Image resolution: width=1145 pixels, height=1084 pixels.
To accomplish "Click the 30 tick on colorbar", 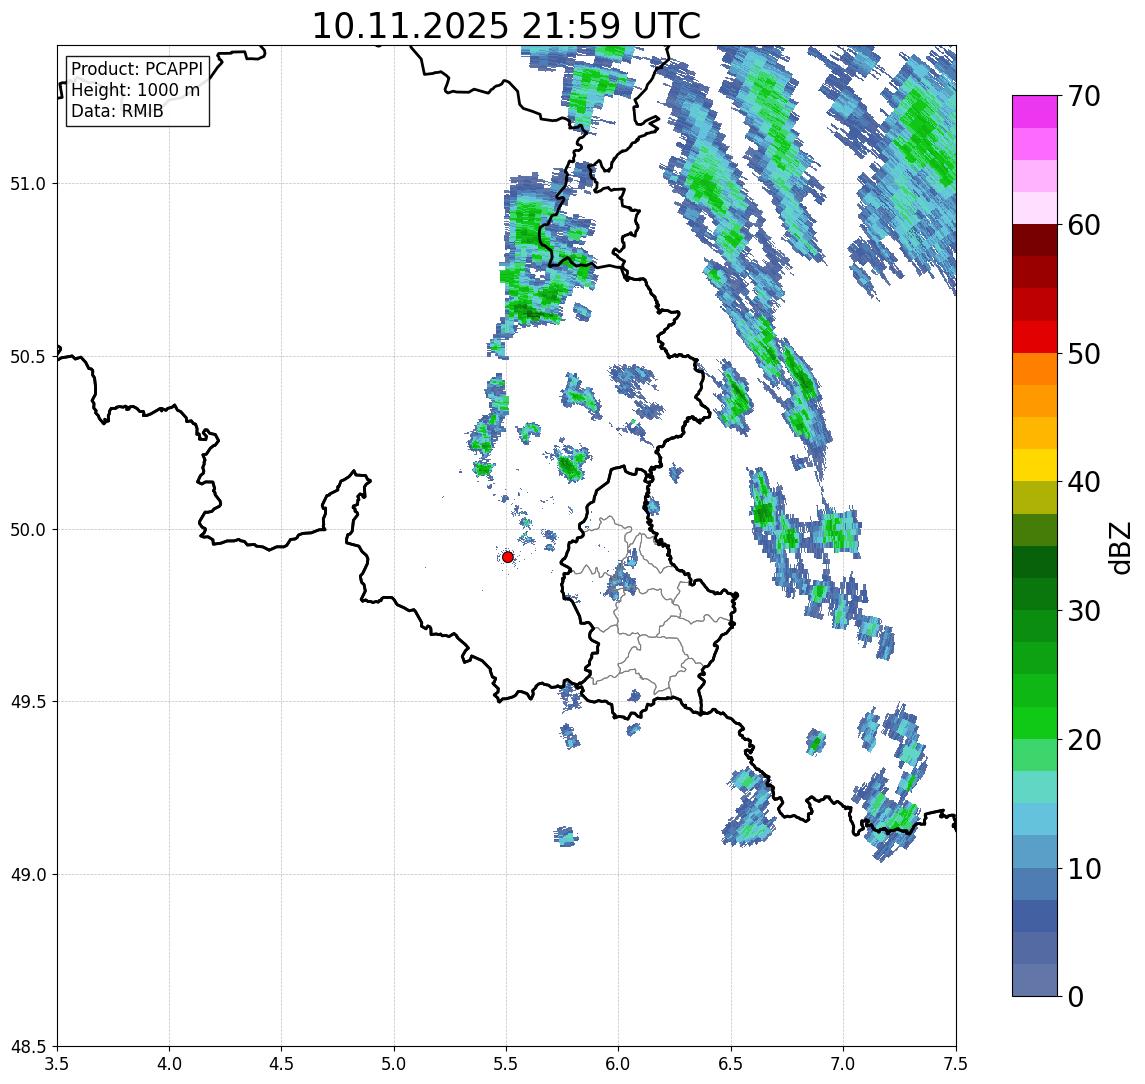I will (x=1084, y=611).
